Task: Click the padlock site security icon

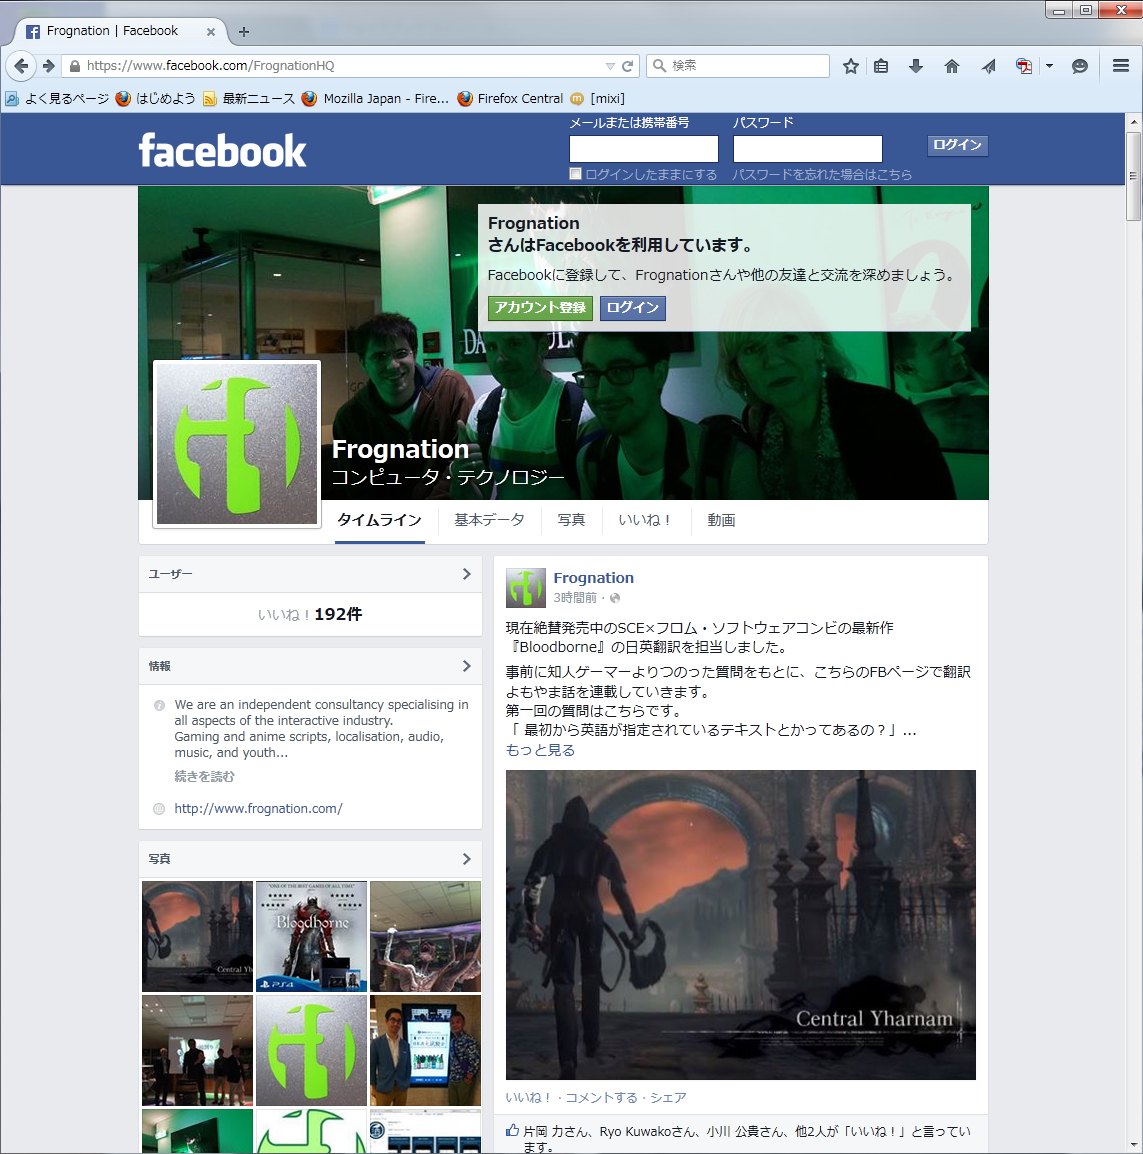Action: [x=74, y=66]
